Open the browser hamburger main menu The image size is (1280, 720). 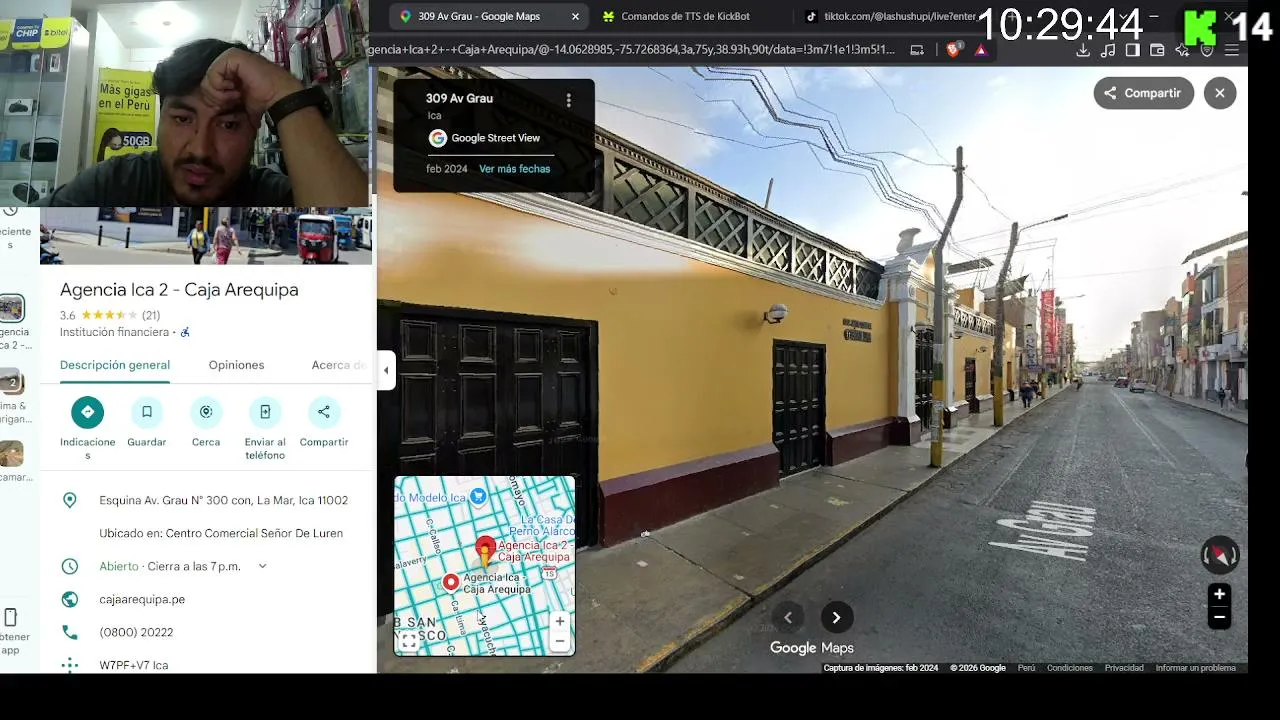tap(1232, 50)
